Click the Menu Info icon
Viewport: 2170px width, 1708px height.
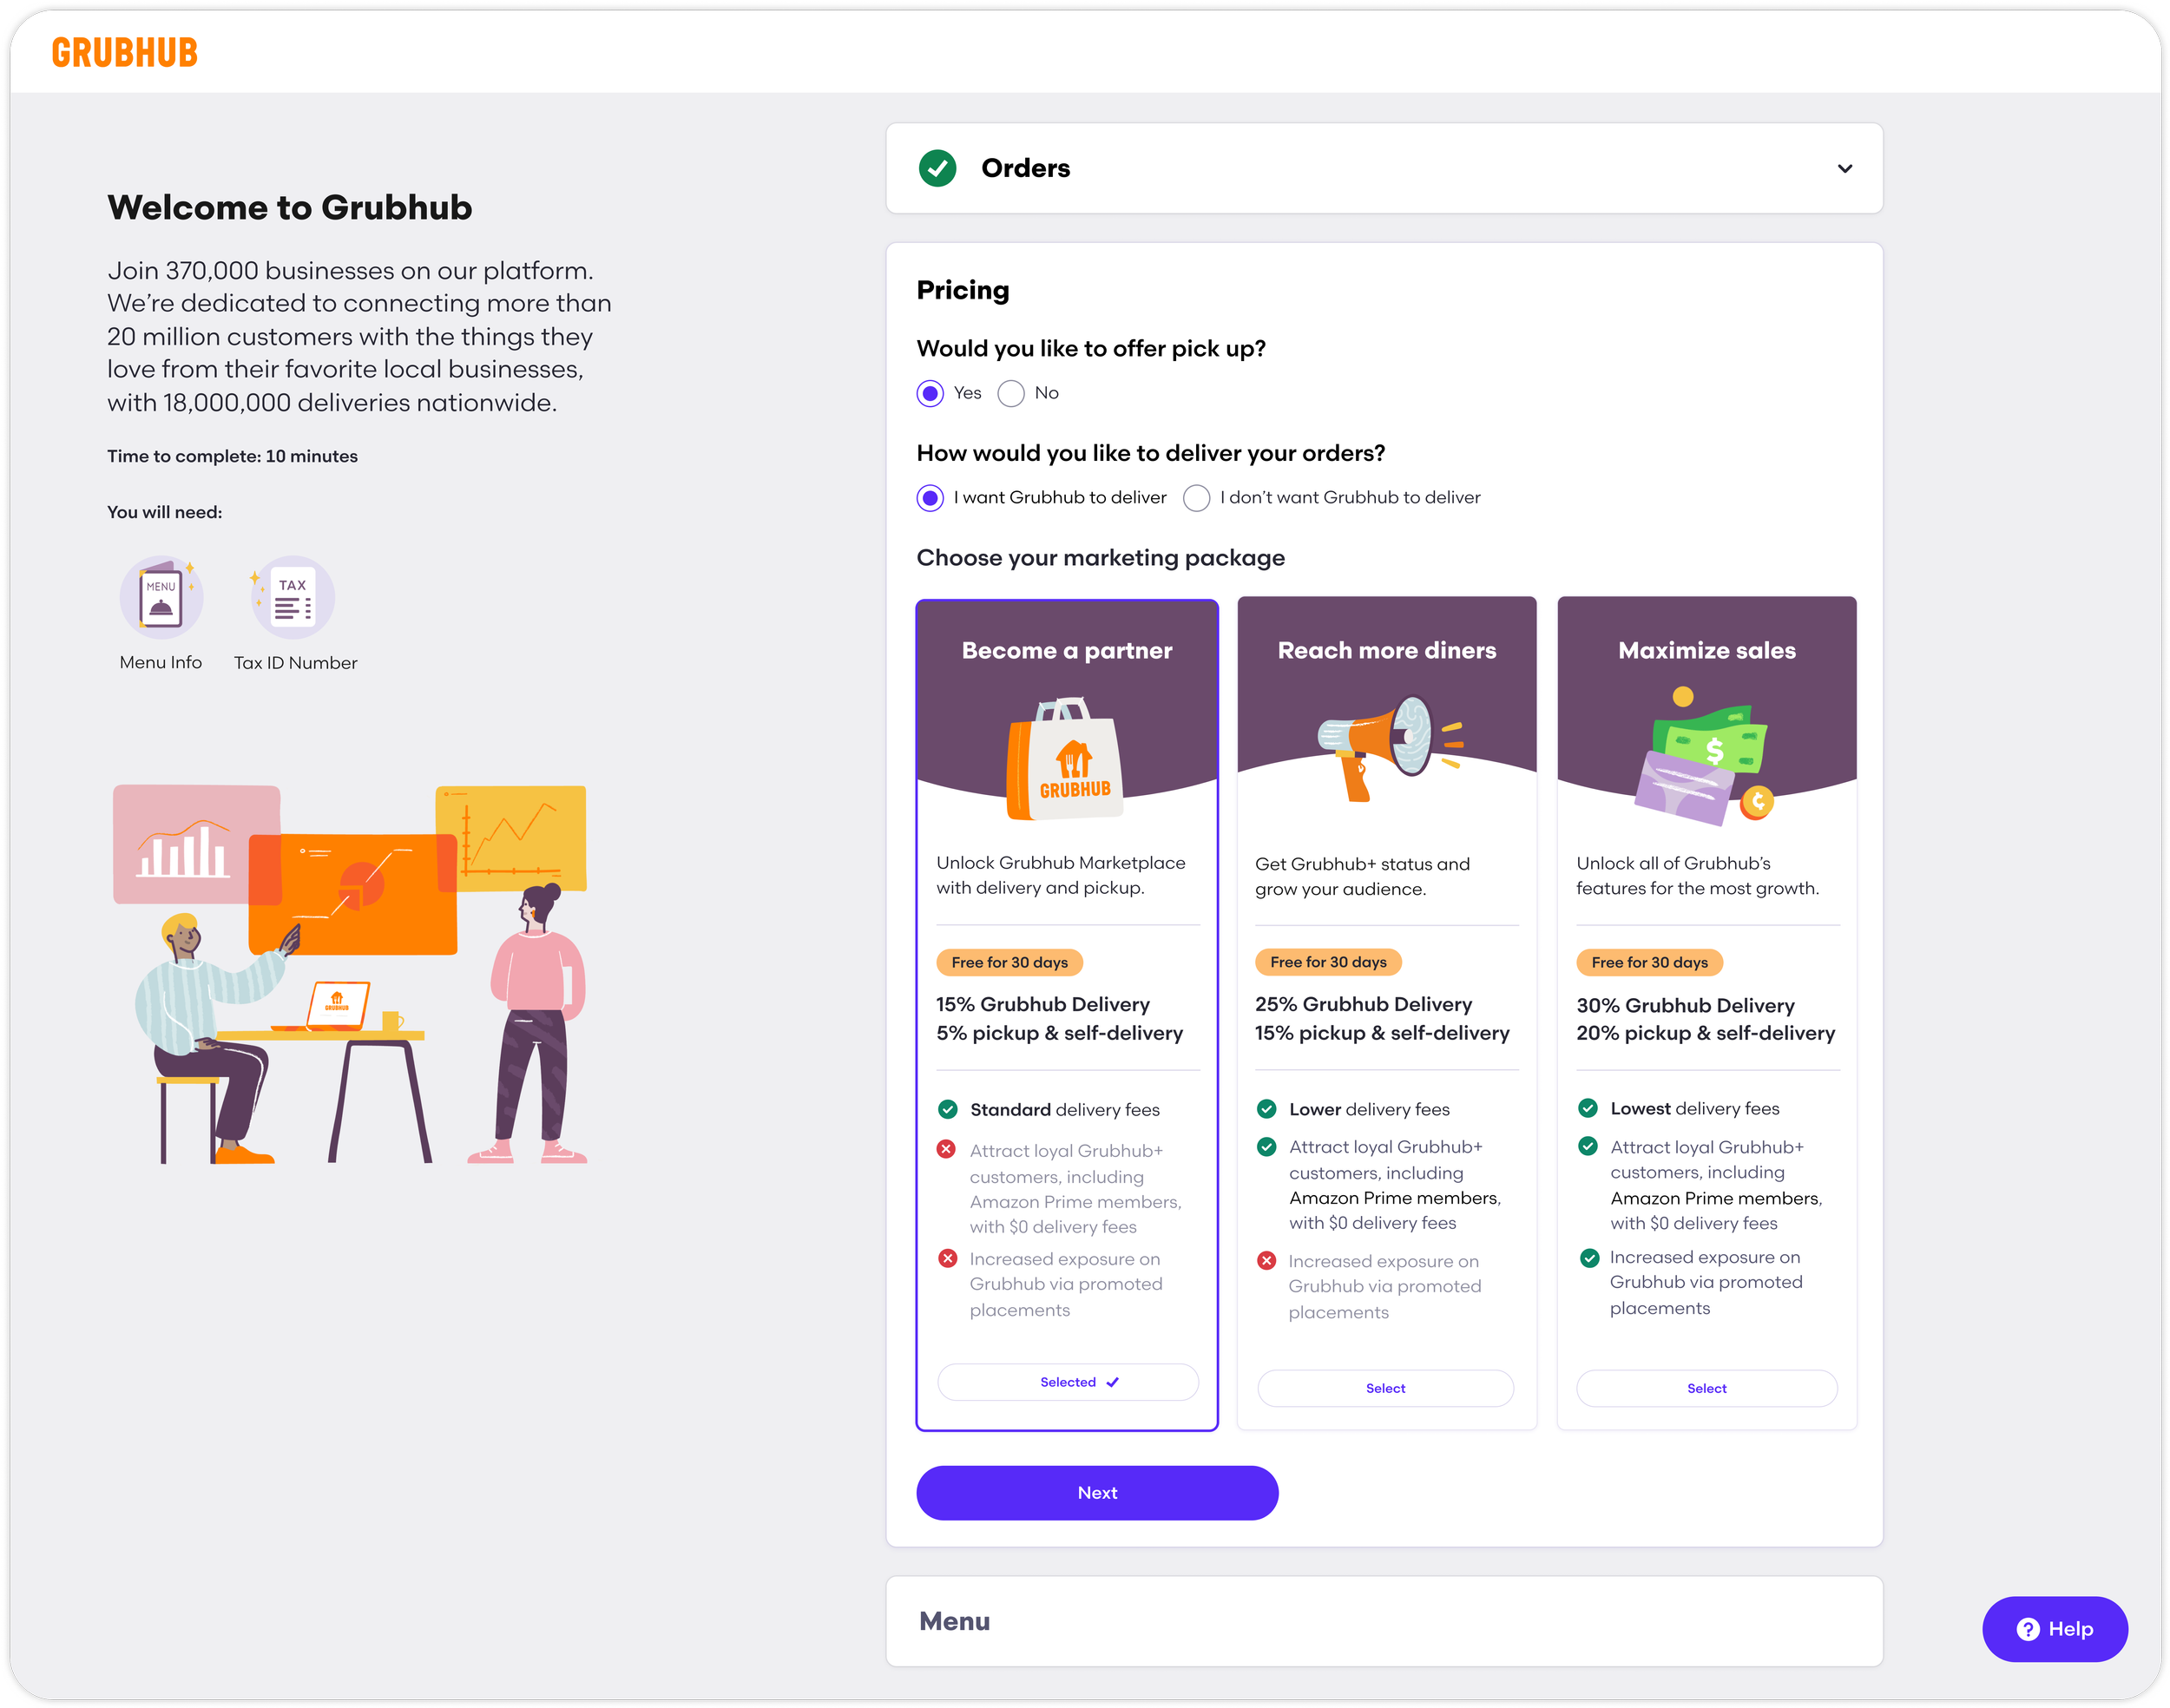pos(161,598)
